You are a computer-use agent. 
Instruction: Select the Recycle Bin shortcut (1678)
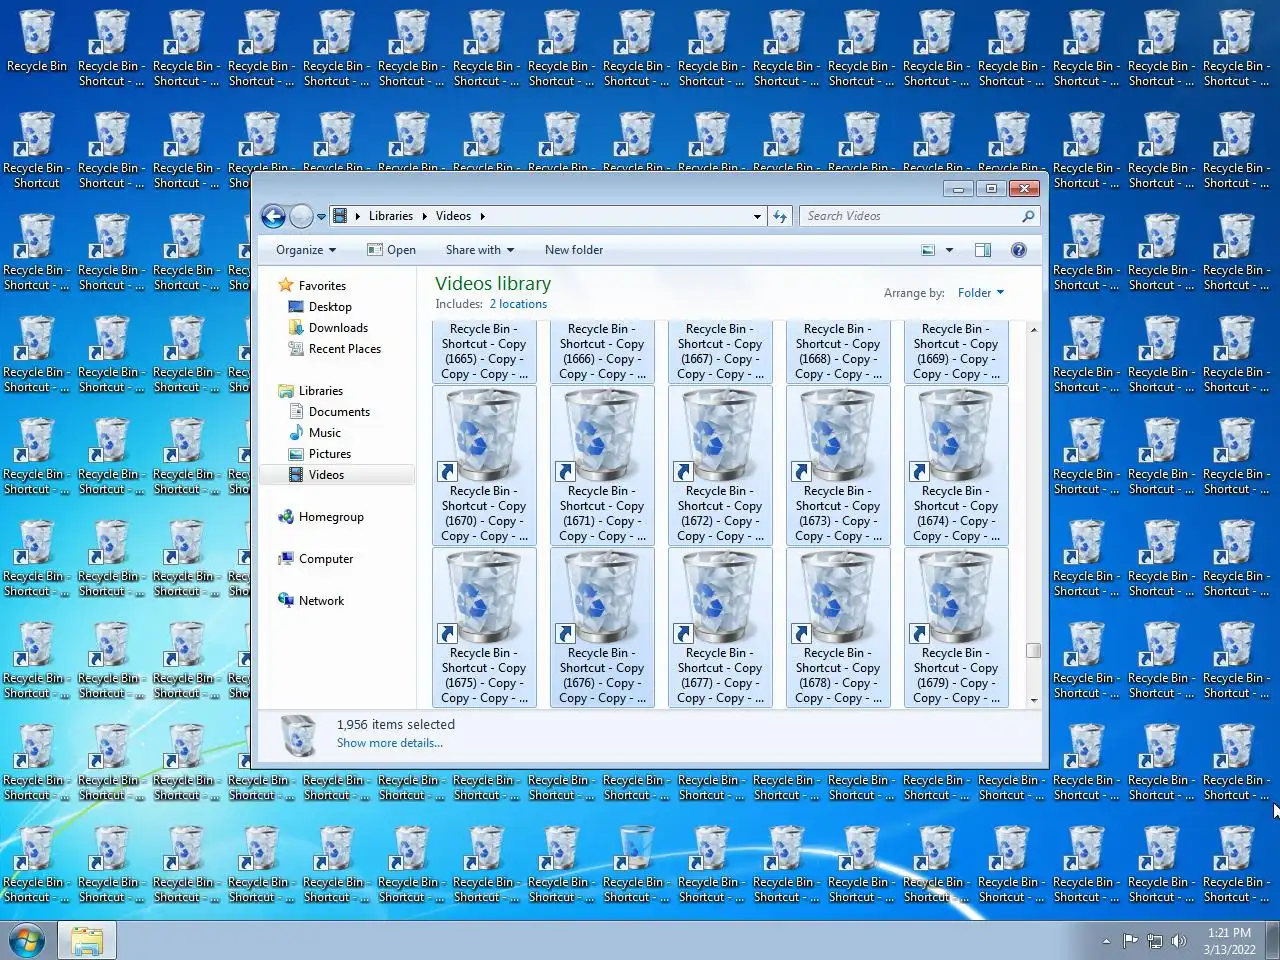click(838, 627)
